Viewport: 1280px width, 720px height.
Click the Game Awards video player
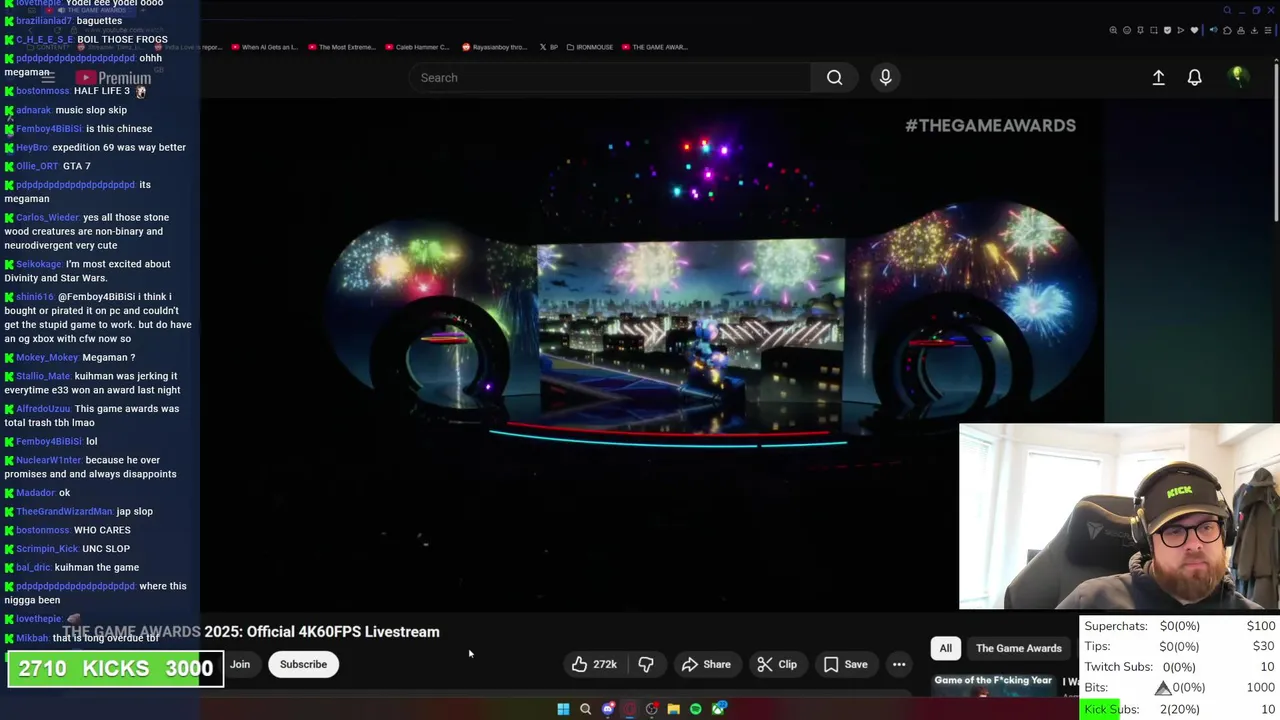(652, 355)
